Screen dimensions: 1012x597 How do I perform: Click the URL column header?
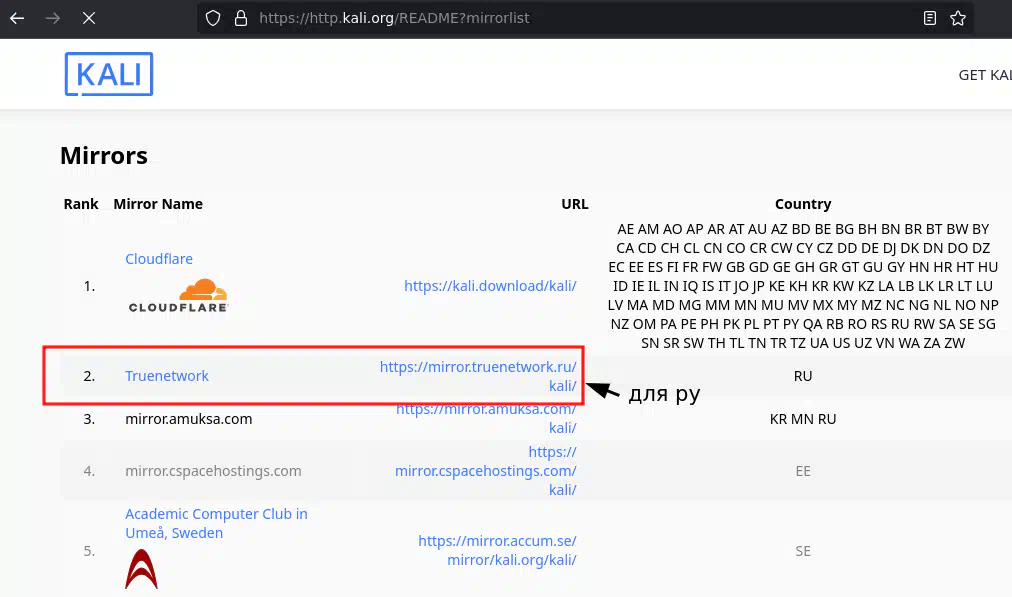(574, 204)
